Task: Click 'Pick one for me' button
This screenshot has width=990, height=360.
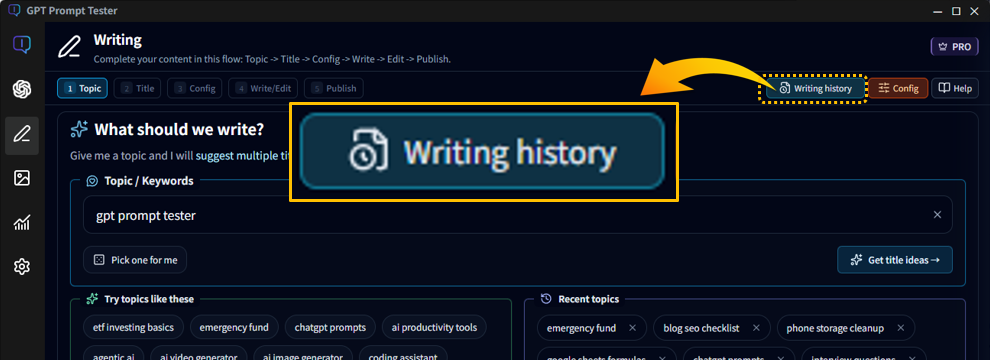Action: [135, 260]
